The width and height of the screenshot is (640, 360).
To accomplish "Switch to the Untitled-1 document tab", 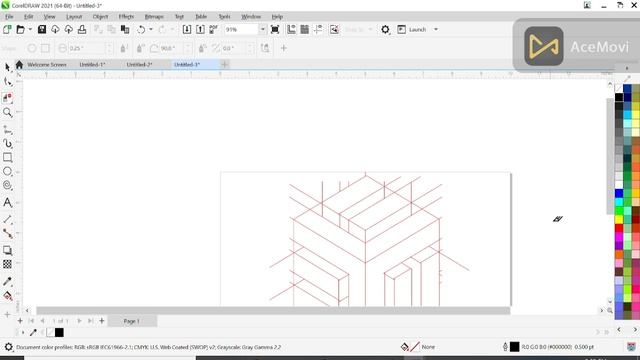I will (x=92, y=64).
